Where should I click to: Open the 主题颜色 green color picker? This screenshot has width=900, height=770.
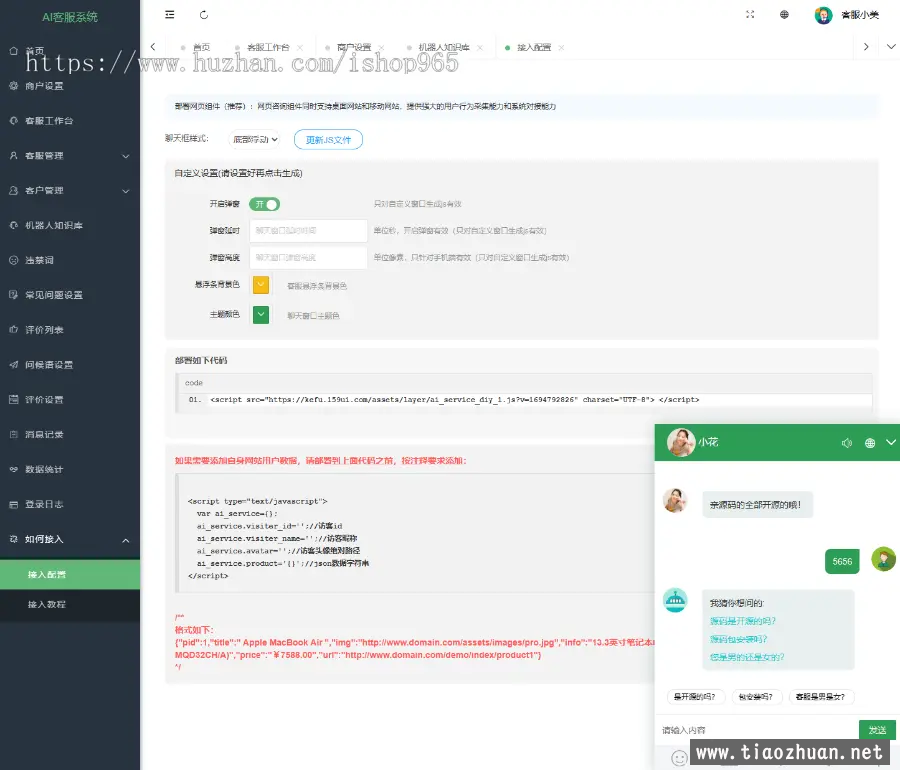click(261, 314)
